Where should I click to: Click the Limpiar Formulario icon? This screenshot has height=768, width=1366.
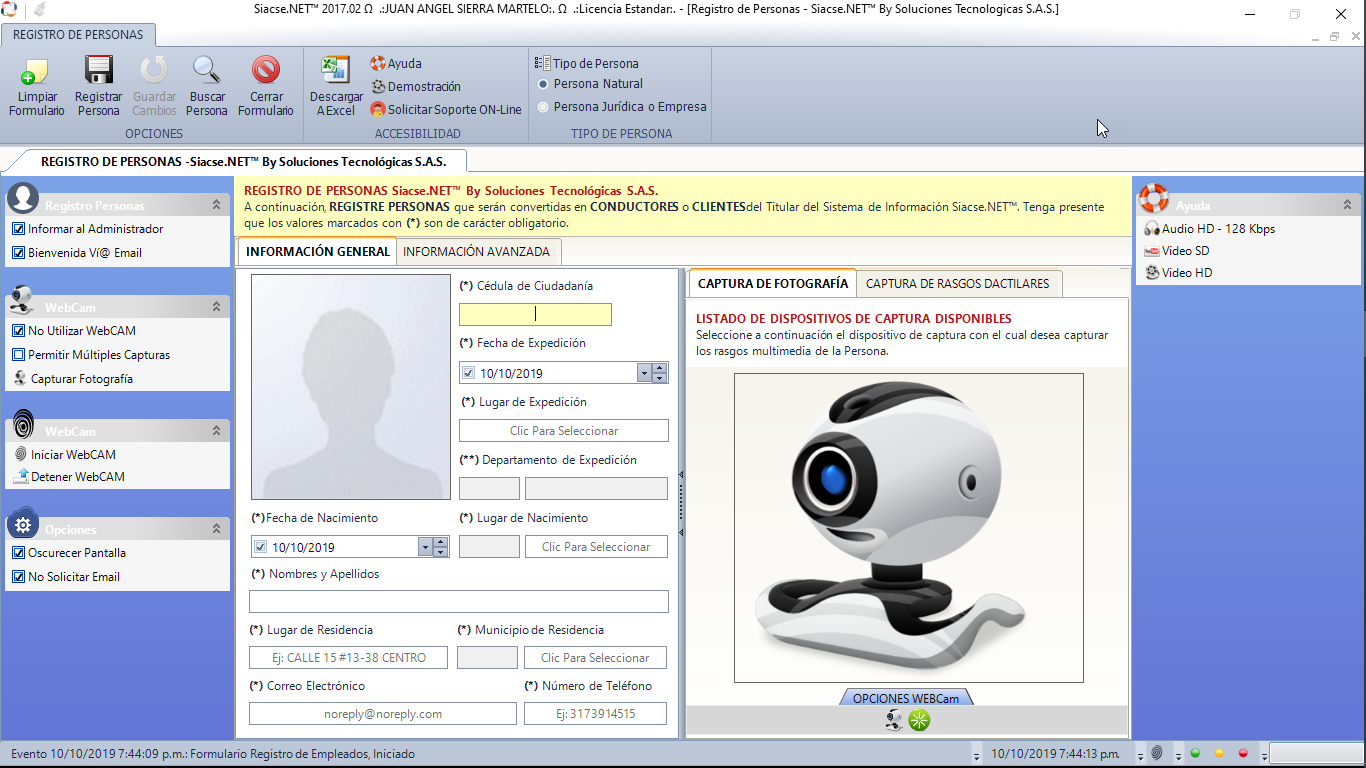pyautogui.click(x=36, y=71)
